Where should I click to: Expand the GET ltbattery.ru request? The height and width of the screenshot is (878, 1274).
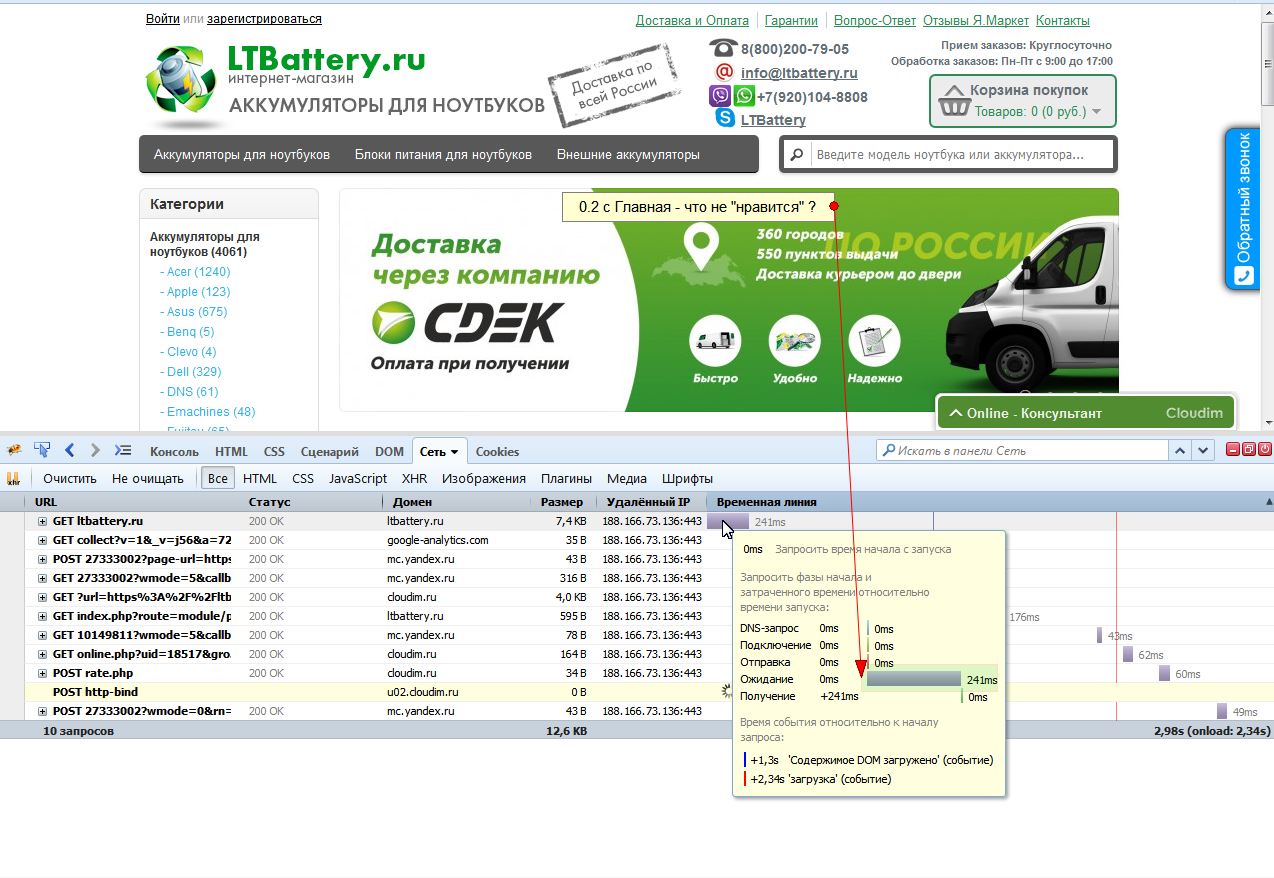pos(43,521)
